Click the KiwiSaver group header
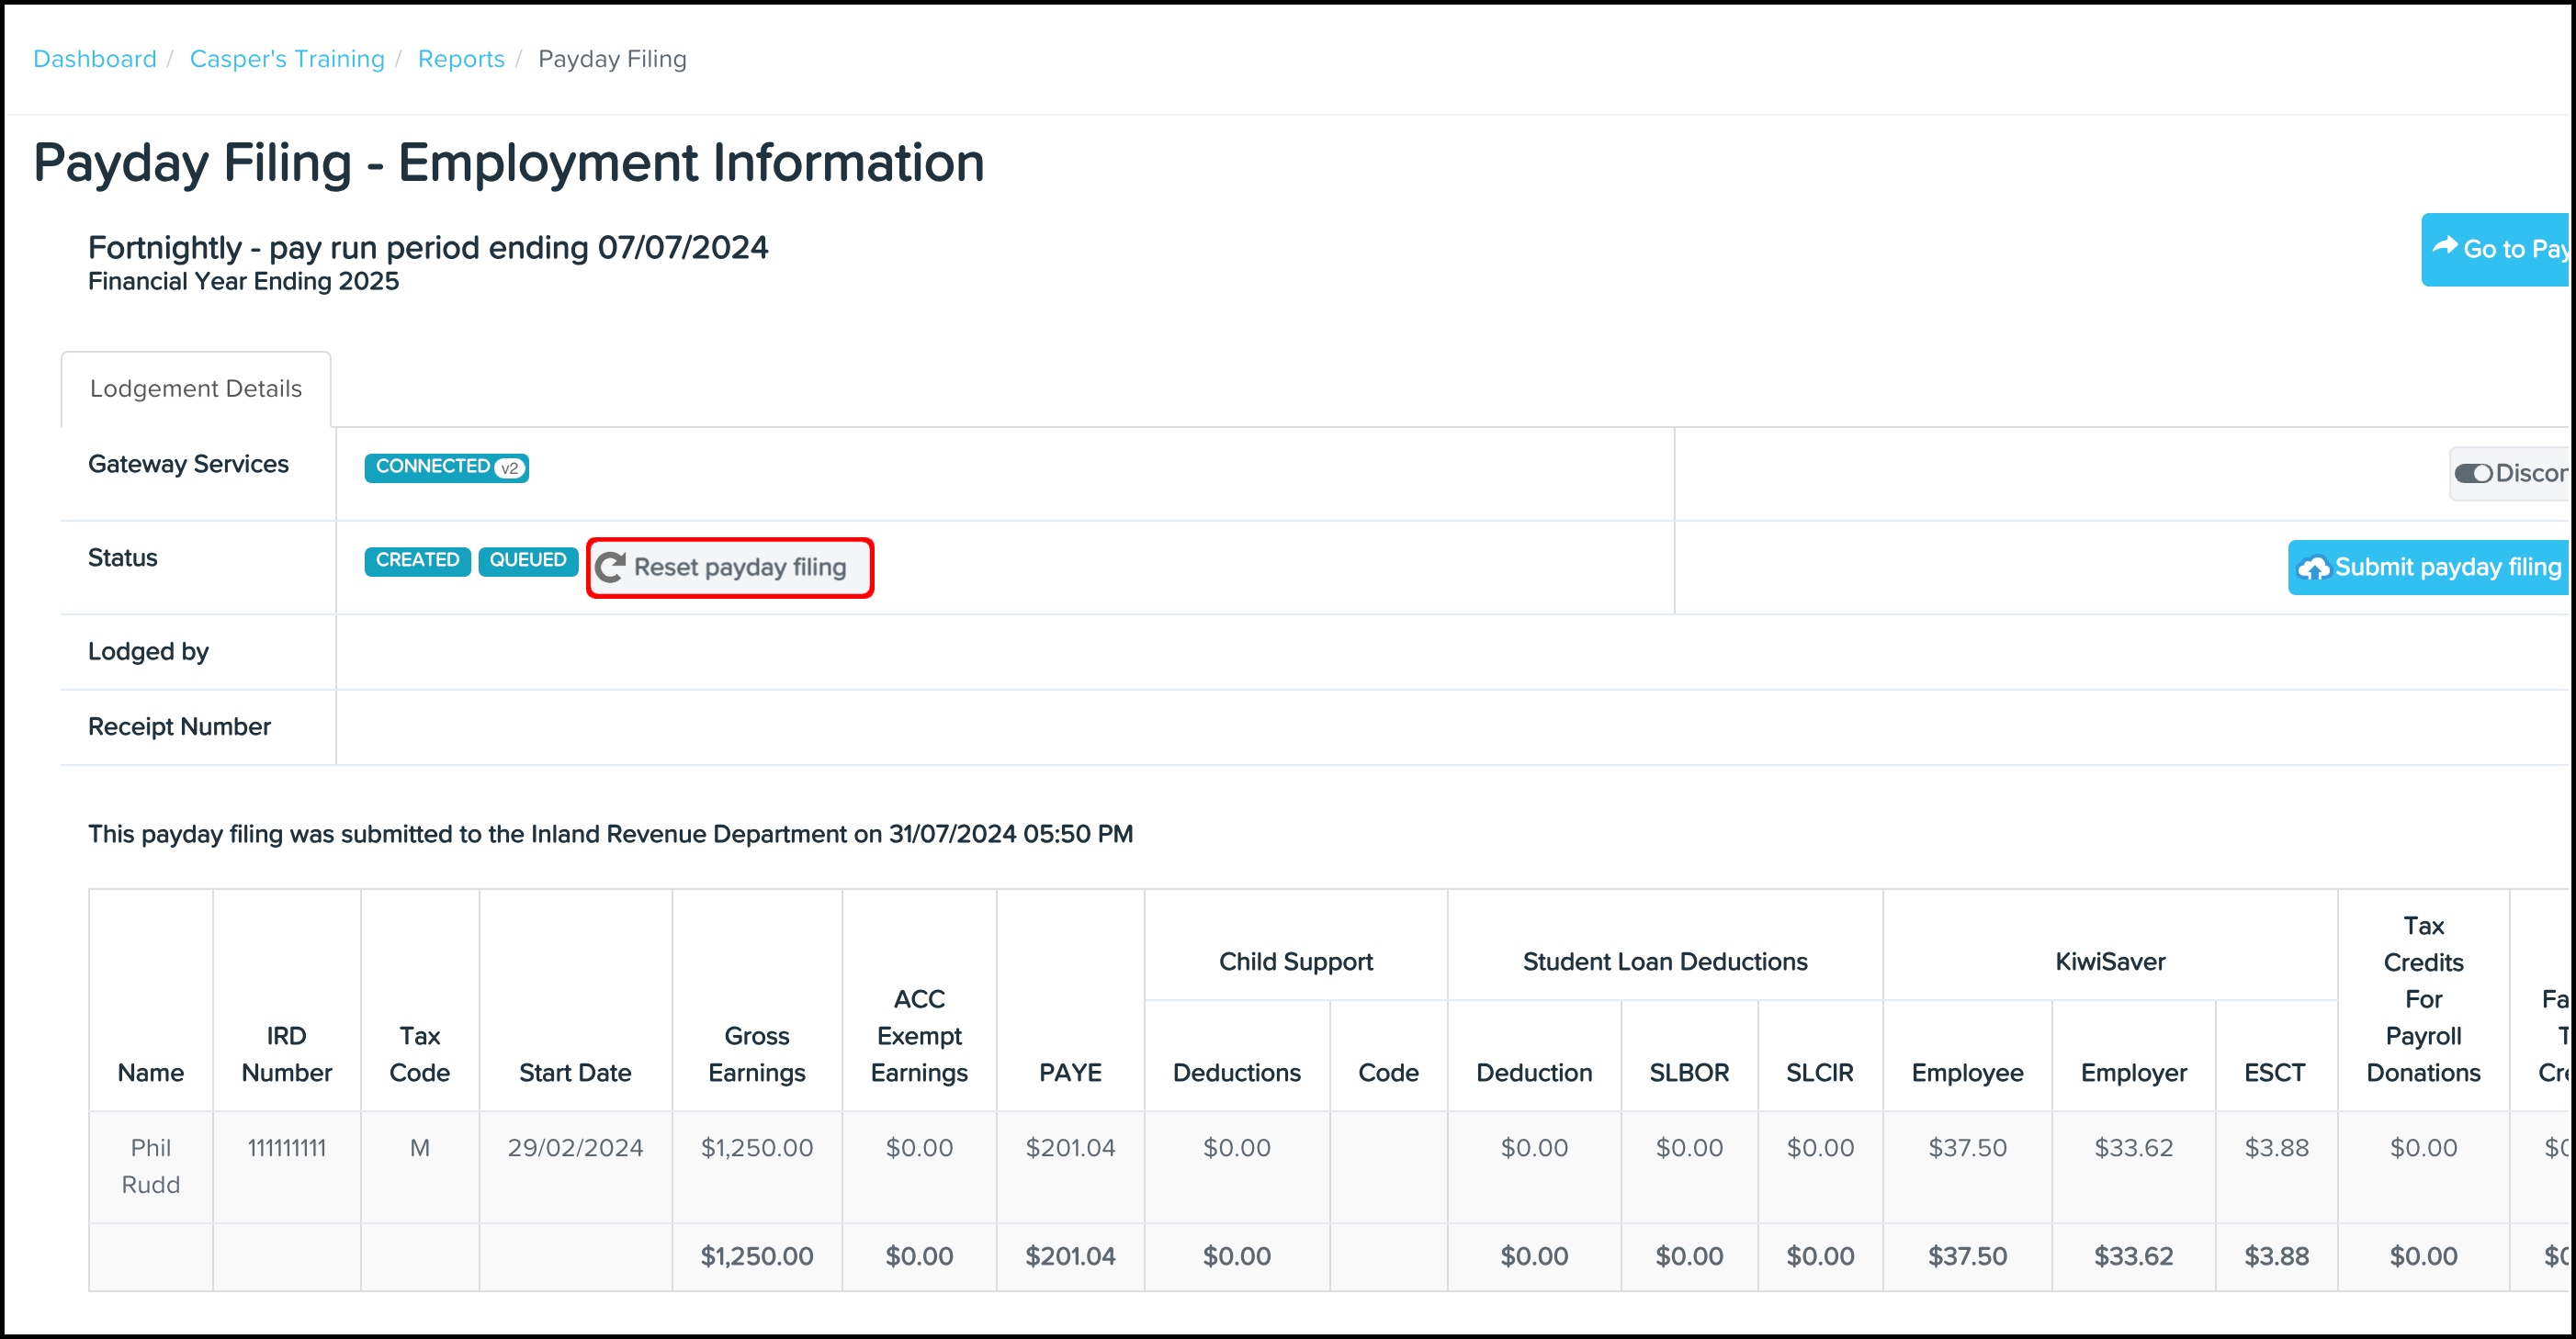The image size is (2576, 1339). [x=2110, y=961]
